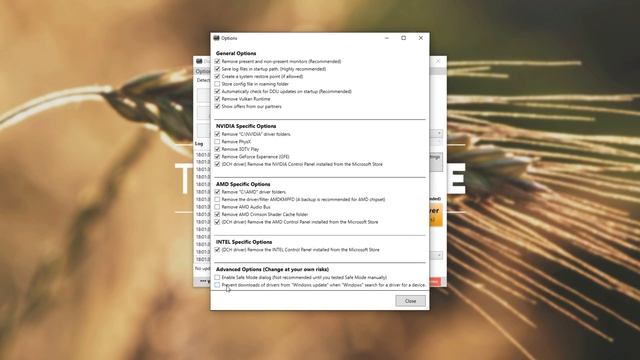Toggle automatic check for DDU updates

[x=217, y=91]
